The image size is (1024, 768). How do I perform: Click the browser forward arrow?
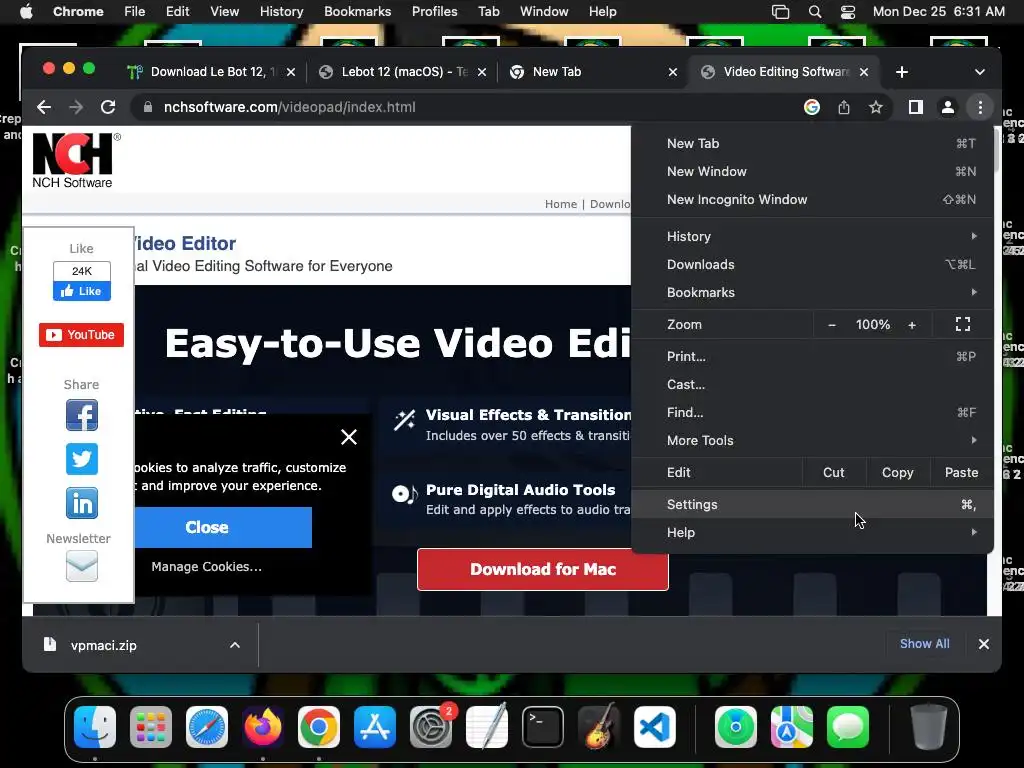point(76,107)
